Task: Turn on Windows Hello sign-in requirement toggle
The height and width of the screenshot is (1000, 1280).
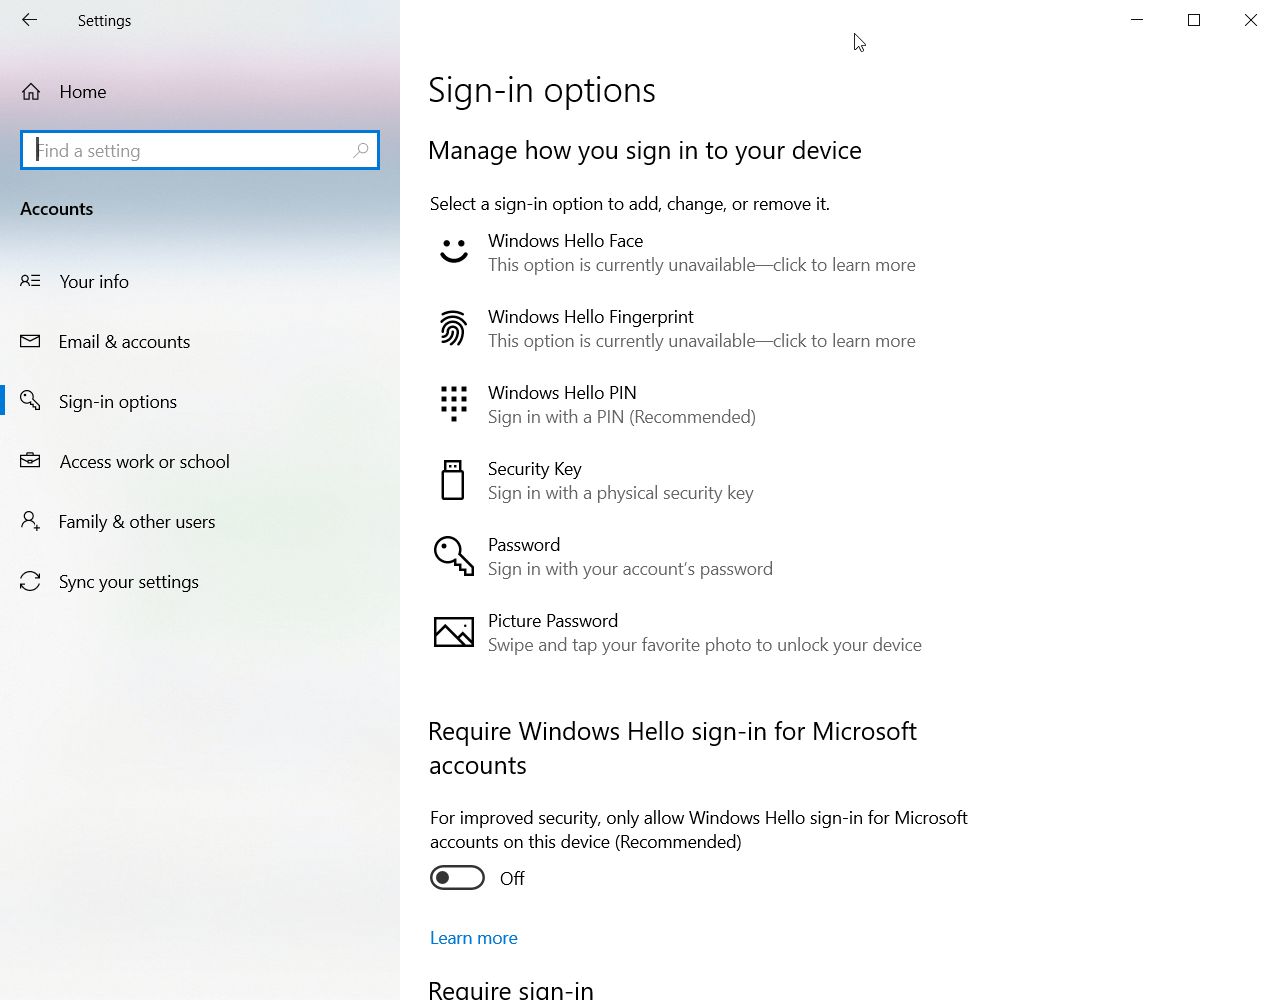Action: pyautogui.click(x=457, y=878)
